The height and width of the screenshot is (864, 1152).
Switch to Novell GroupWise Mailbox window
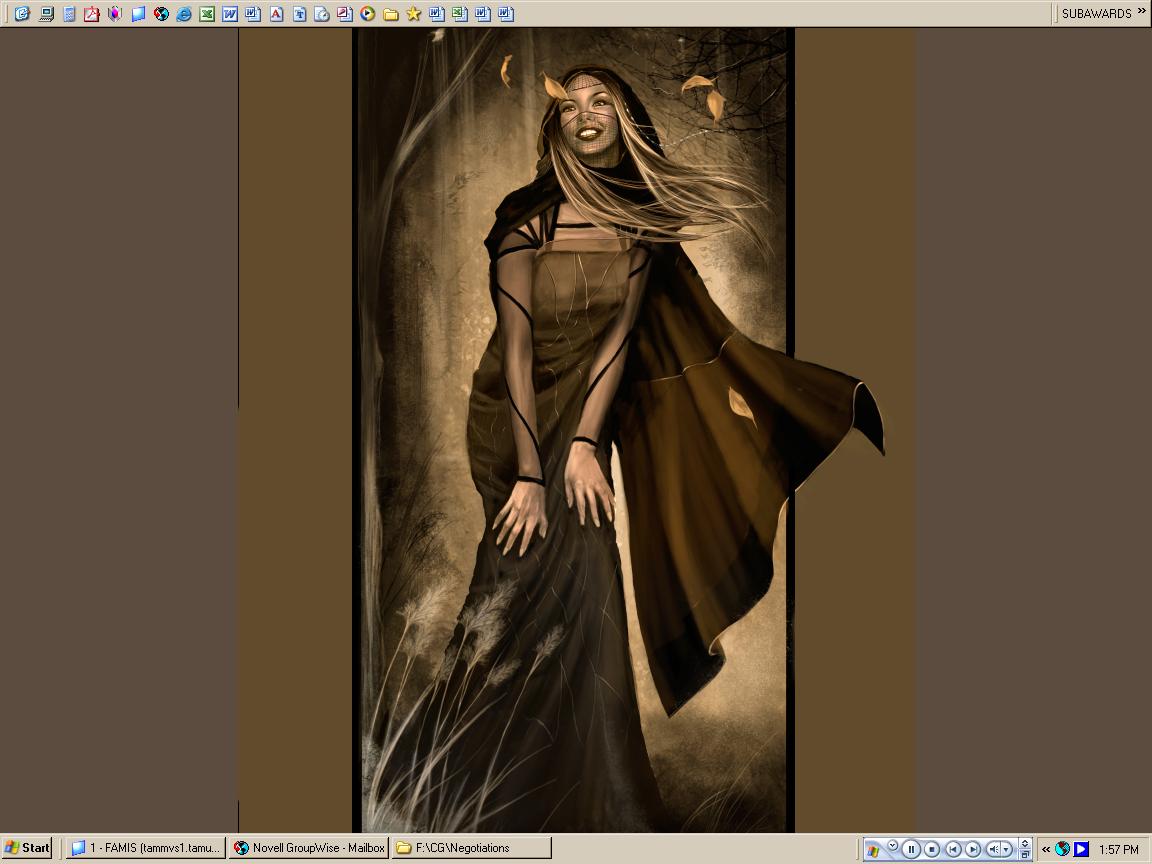[x=309, y=848]
